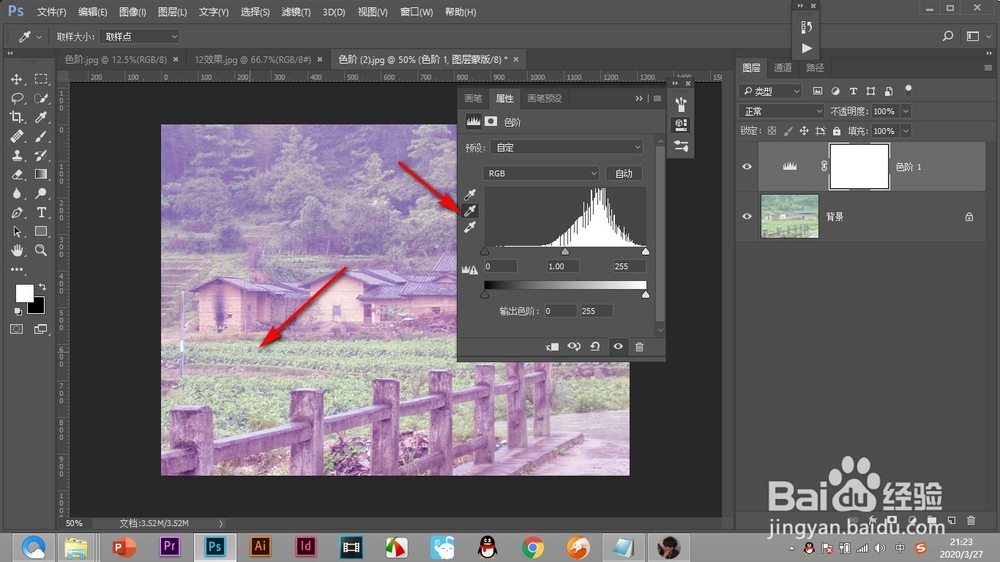Select the Clone Stamp tool
This screenshot has width=1000, height=562.
17,155
